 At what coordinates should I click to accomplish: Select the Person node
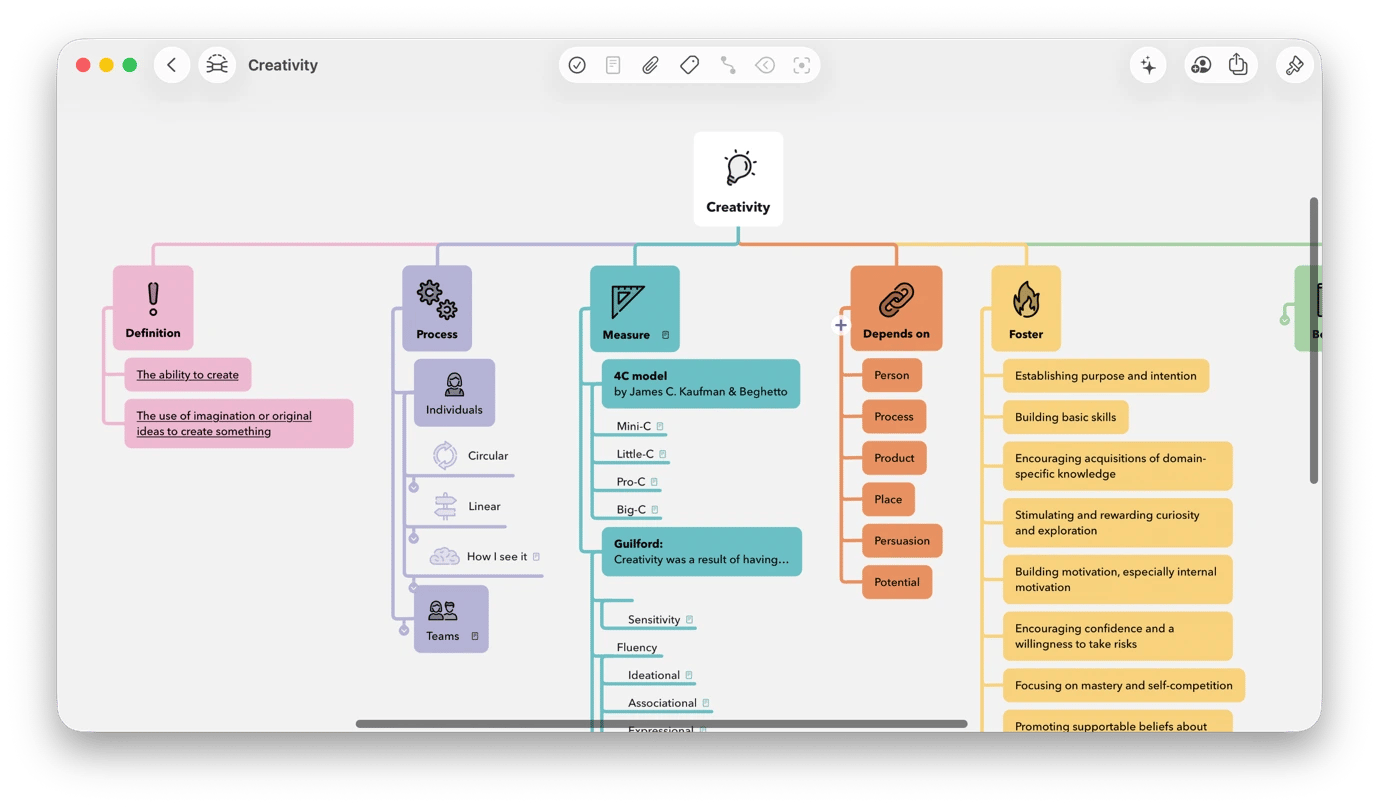click(892, 376)
